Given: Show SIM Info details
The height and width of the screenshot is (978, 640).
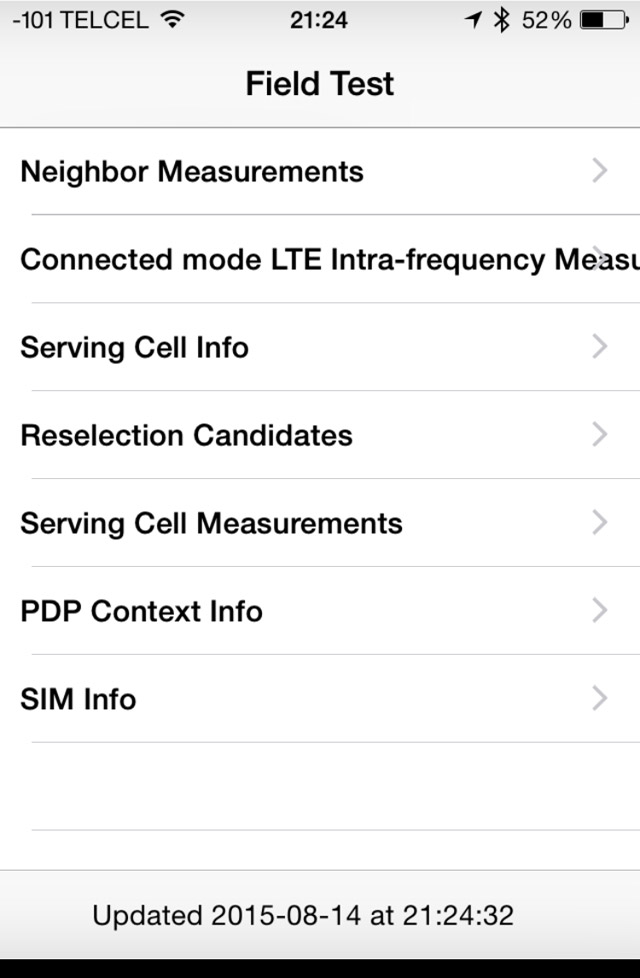Looking at the screenshot, I should (78, 700).
